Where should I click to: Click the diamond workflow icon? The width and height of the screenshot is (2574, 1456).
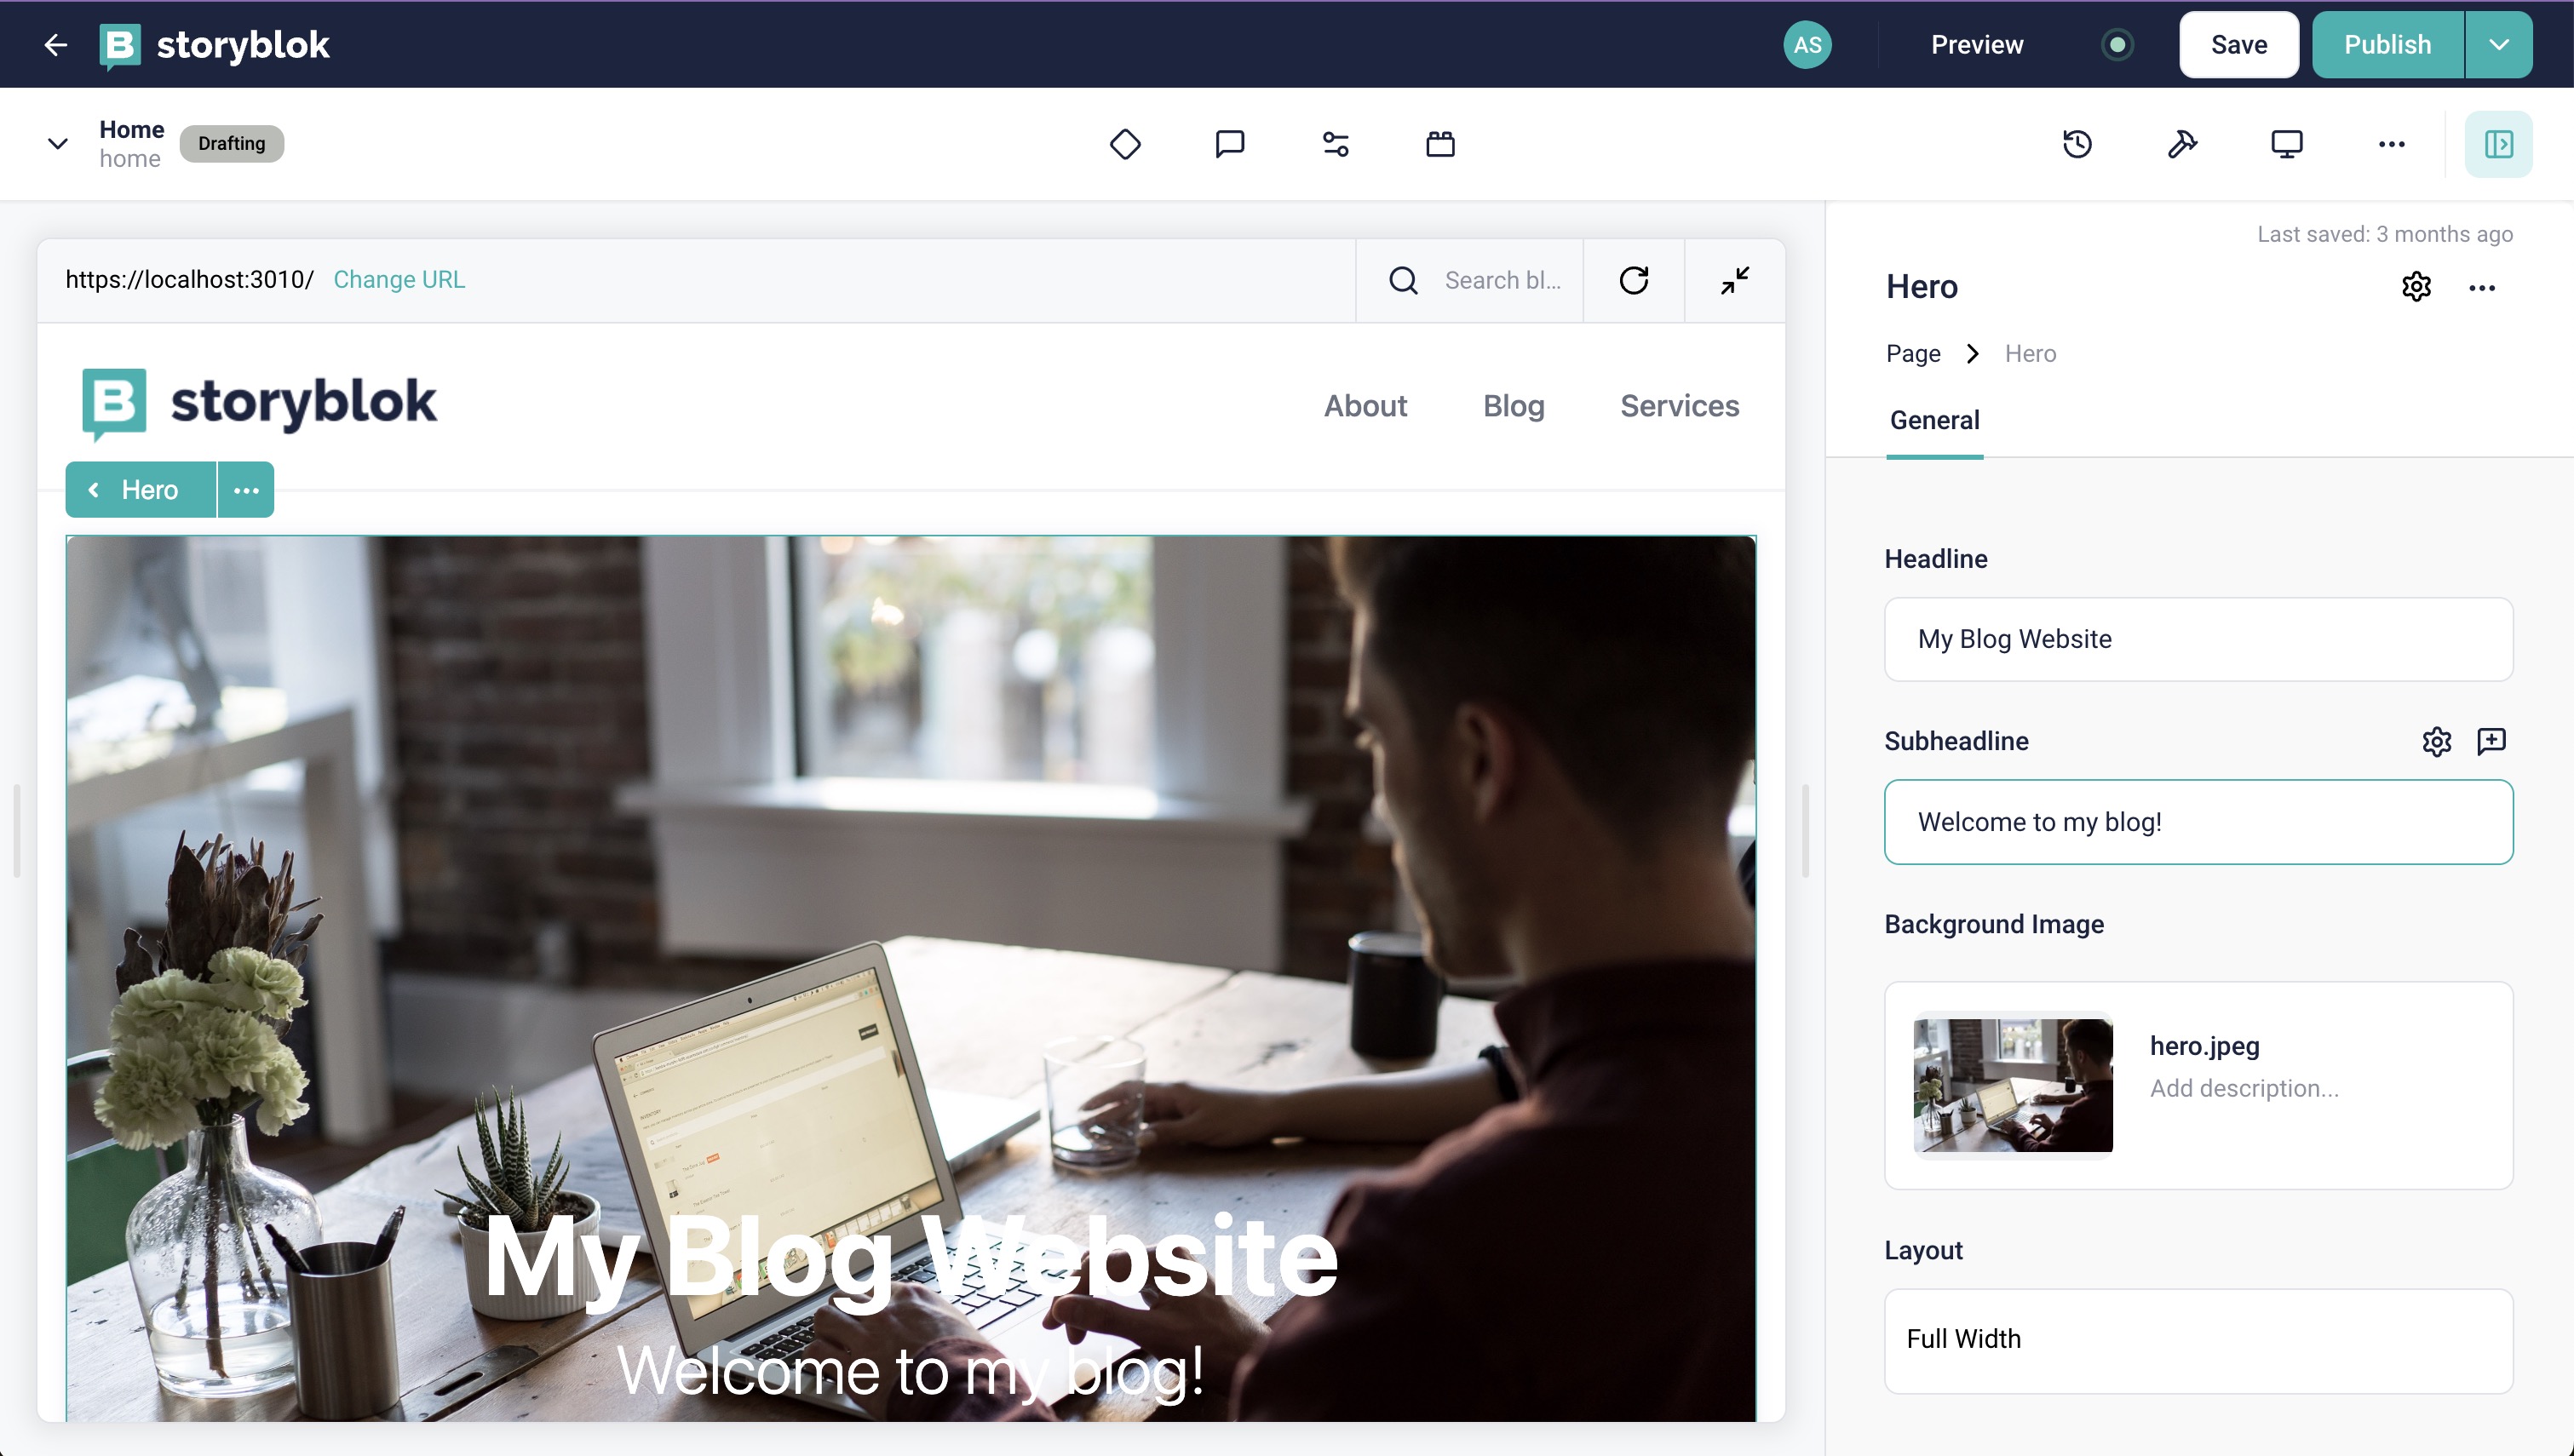click(1125, 144)
